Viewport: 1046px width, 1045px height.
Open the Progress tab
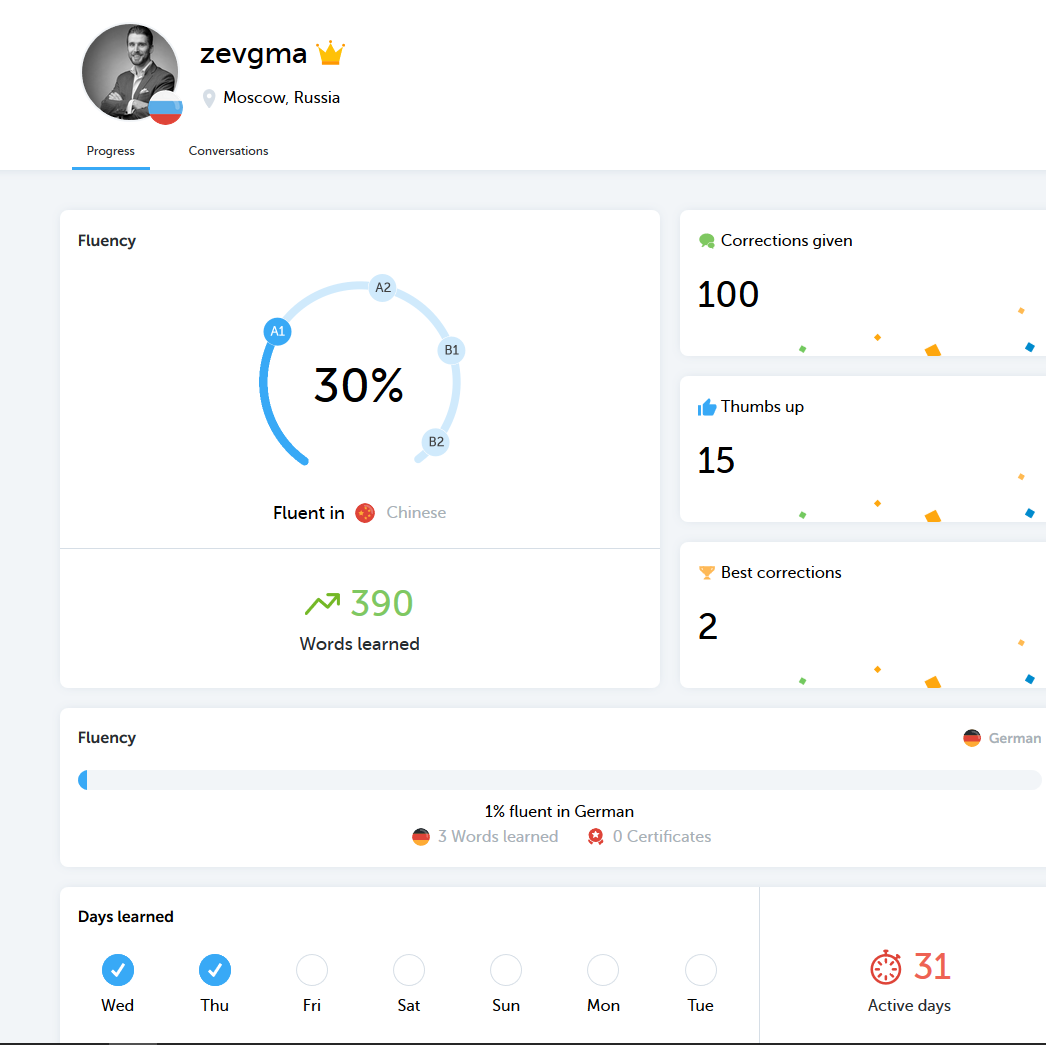point(111,151)
